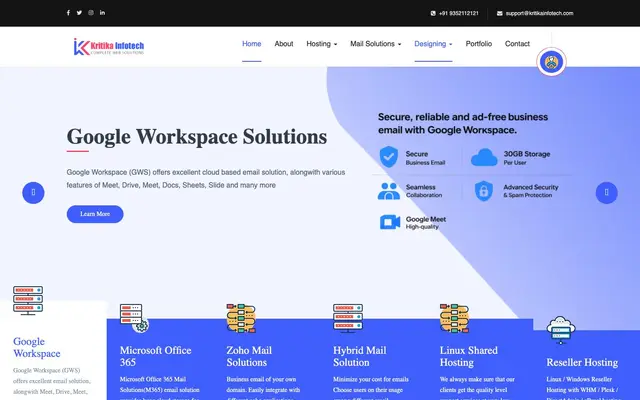Open the Twitter social icon
This screenshot has height=400, width=640.
point(79,13)
